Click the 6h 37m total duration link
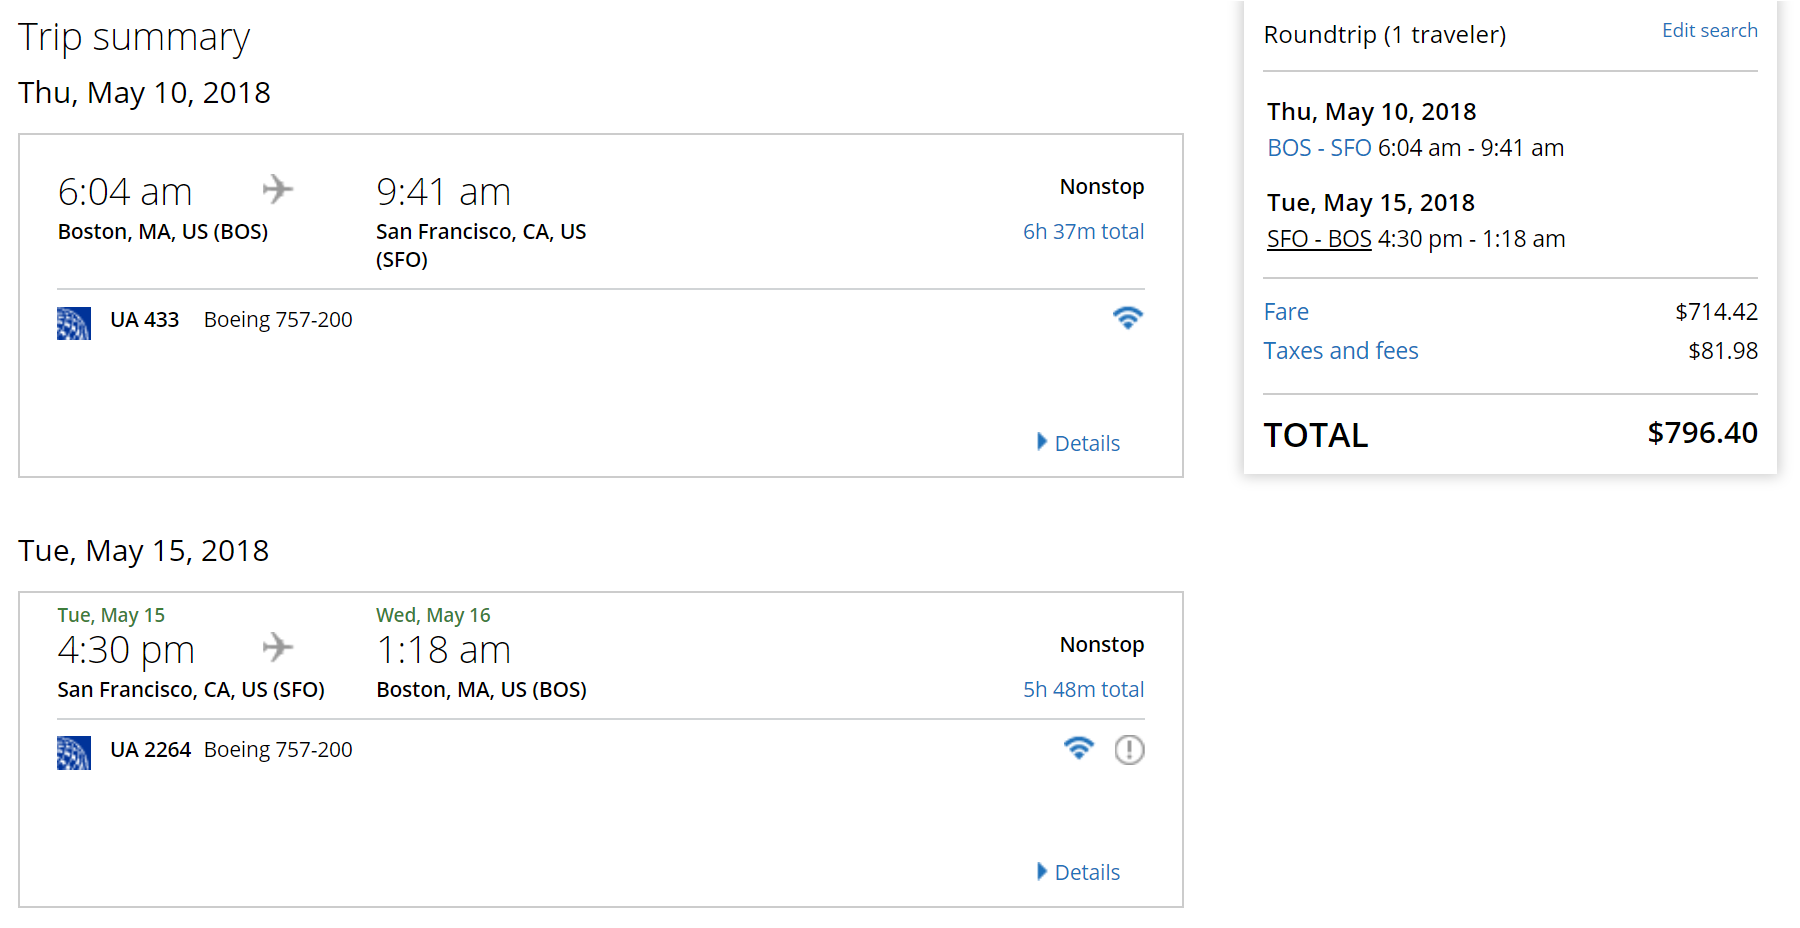 (1083, 231)
